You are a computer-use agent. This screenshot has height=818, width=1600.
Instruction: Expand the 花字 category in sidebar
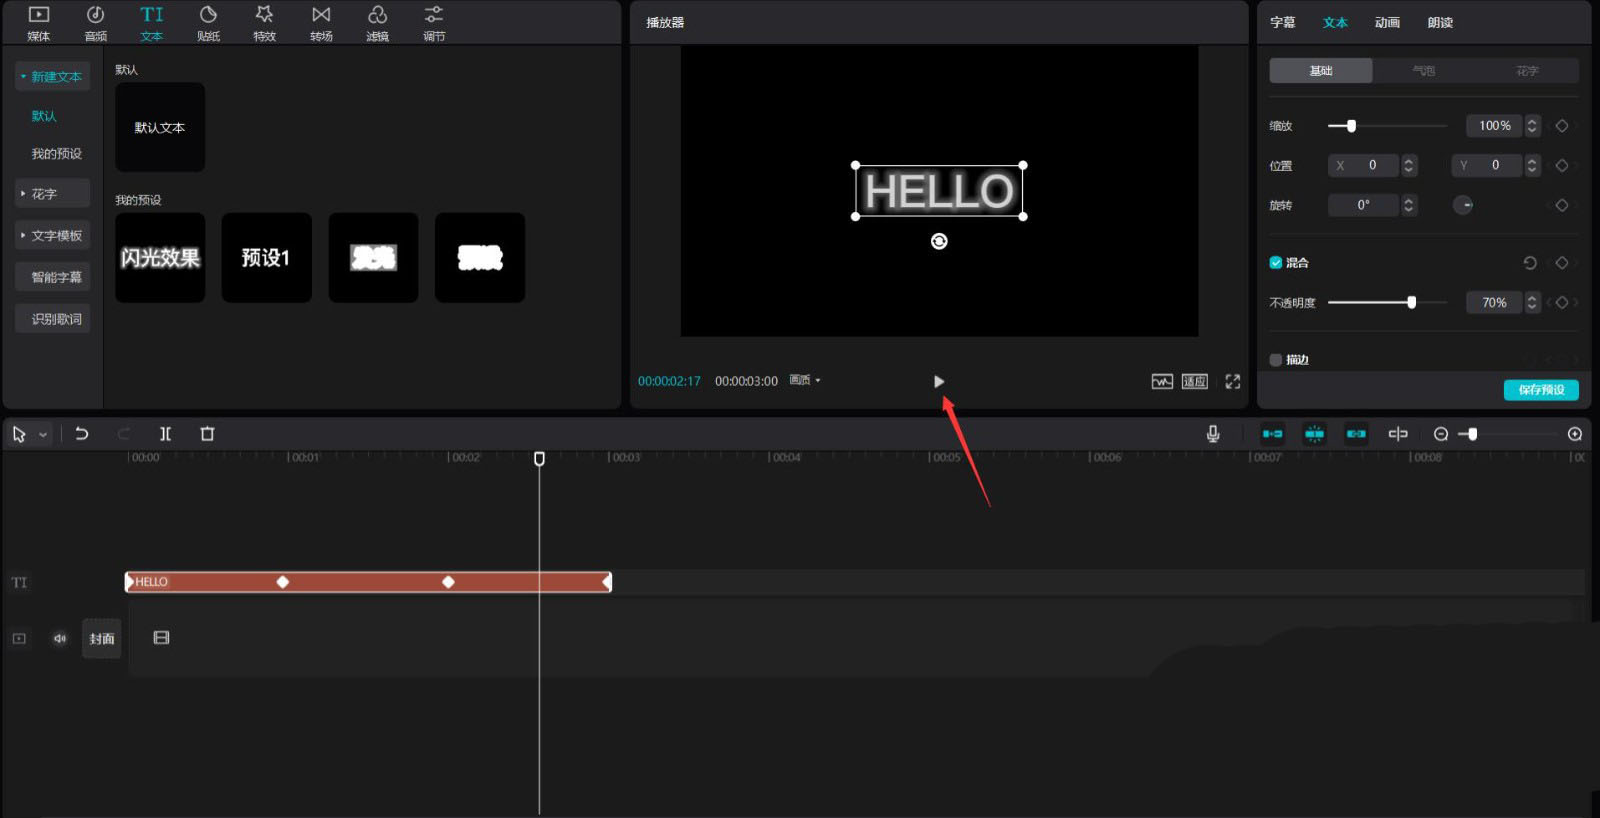(x=52, y=194)
